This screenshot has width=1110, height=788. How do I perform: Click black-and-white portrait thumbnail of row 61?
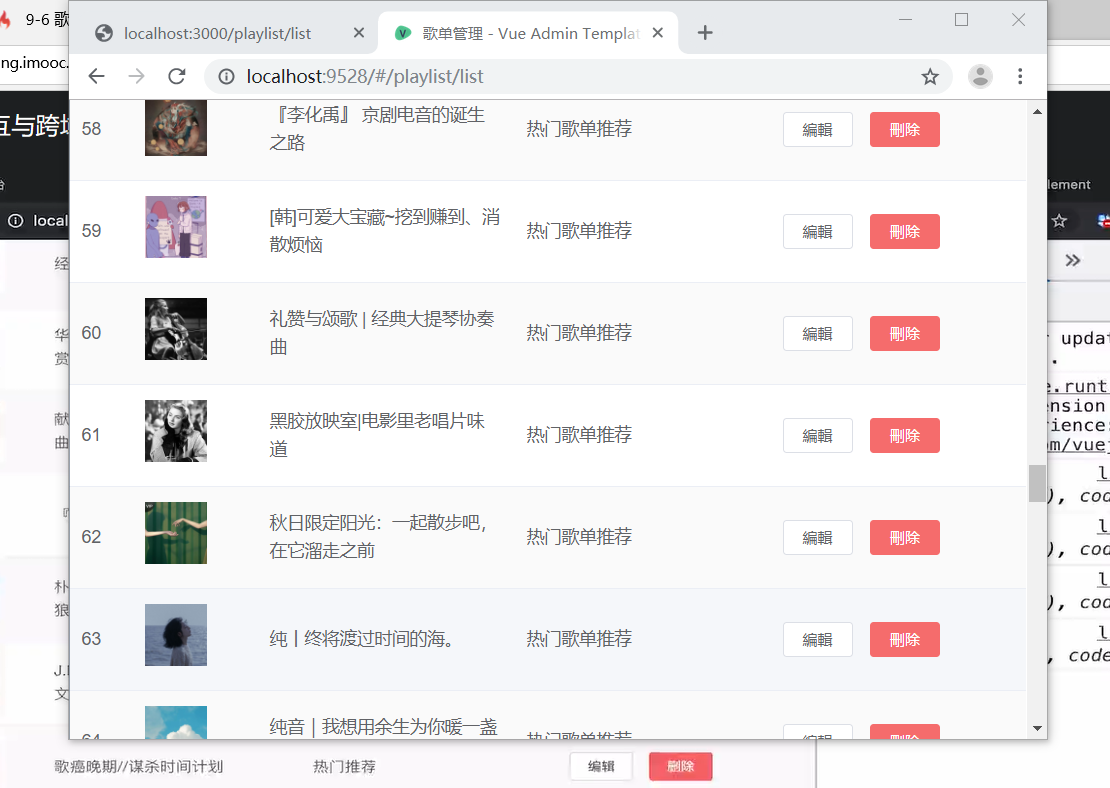(x=176, y=431)
